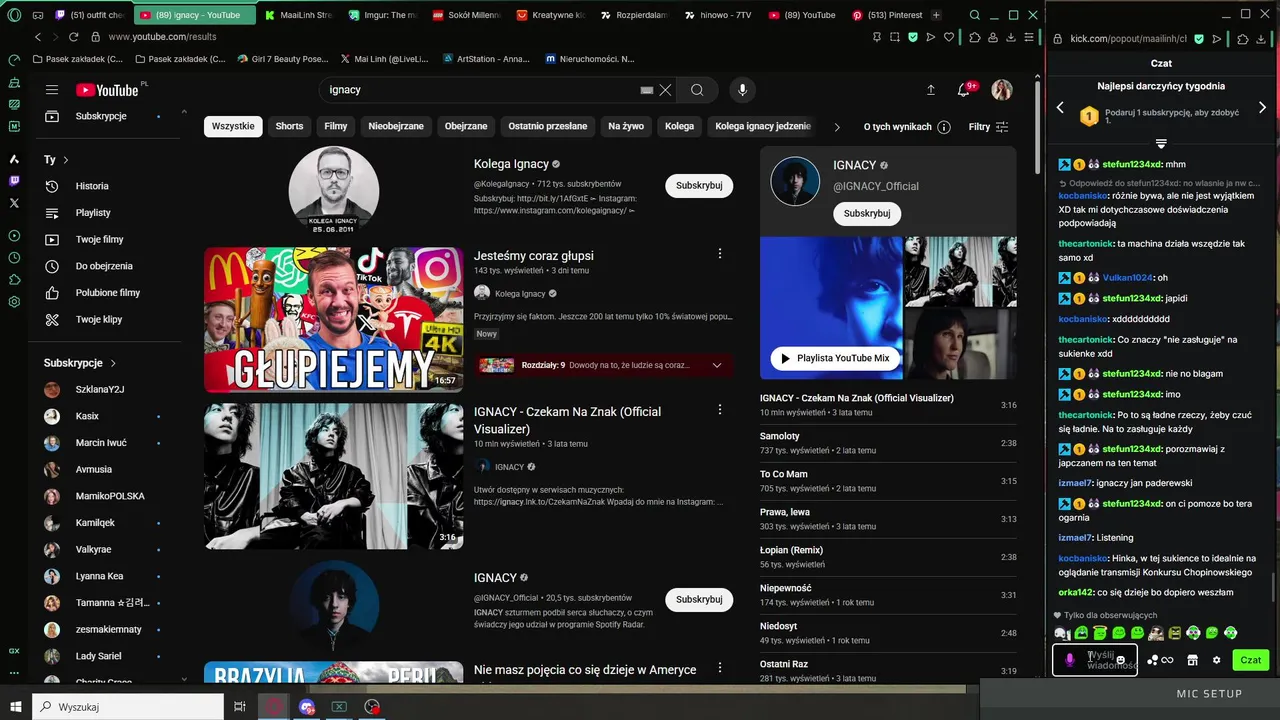Image resolution: width=1280 pixels, height=720 pixels.
Task: Open the ArtStation bookmark
Action: pyautogui.click(x=486, y=59)
